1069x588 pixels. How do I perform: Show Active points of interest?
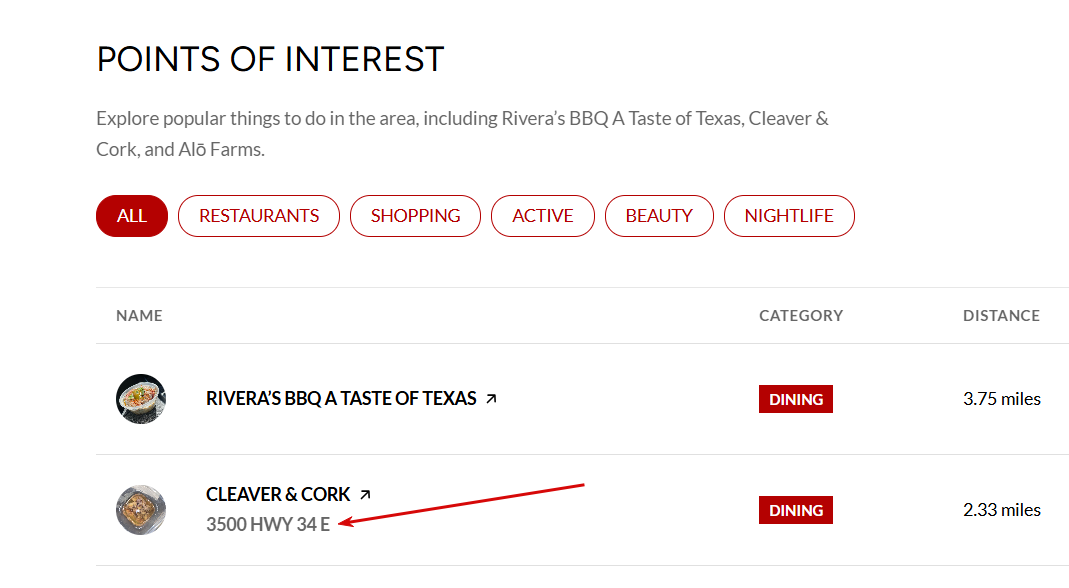[543, 216]
